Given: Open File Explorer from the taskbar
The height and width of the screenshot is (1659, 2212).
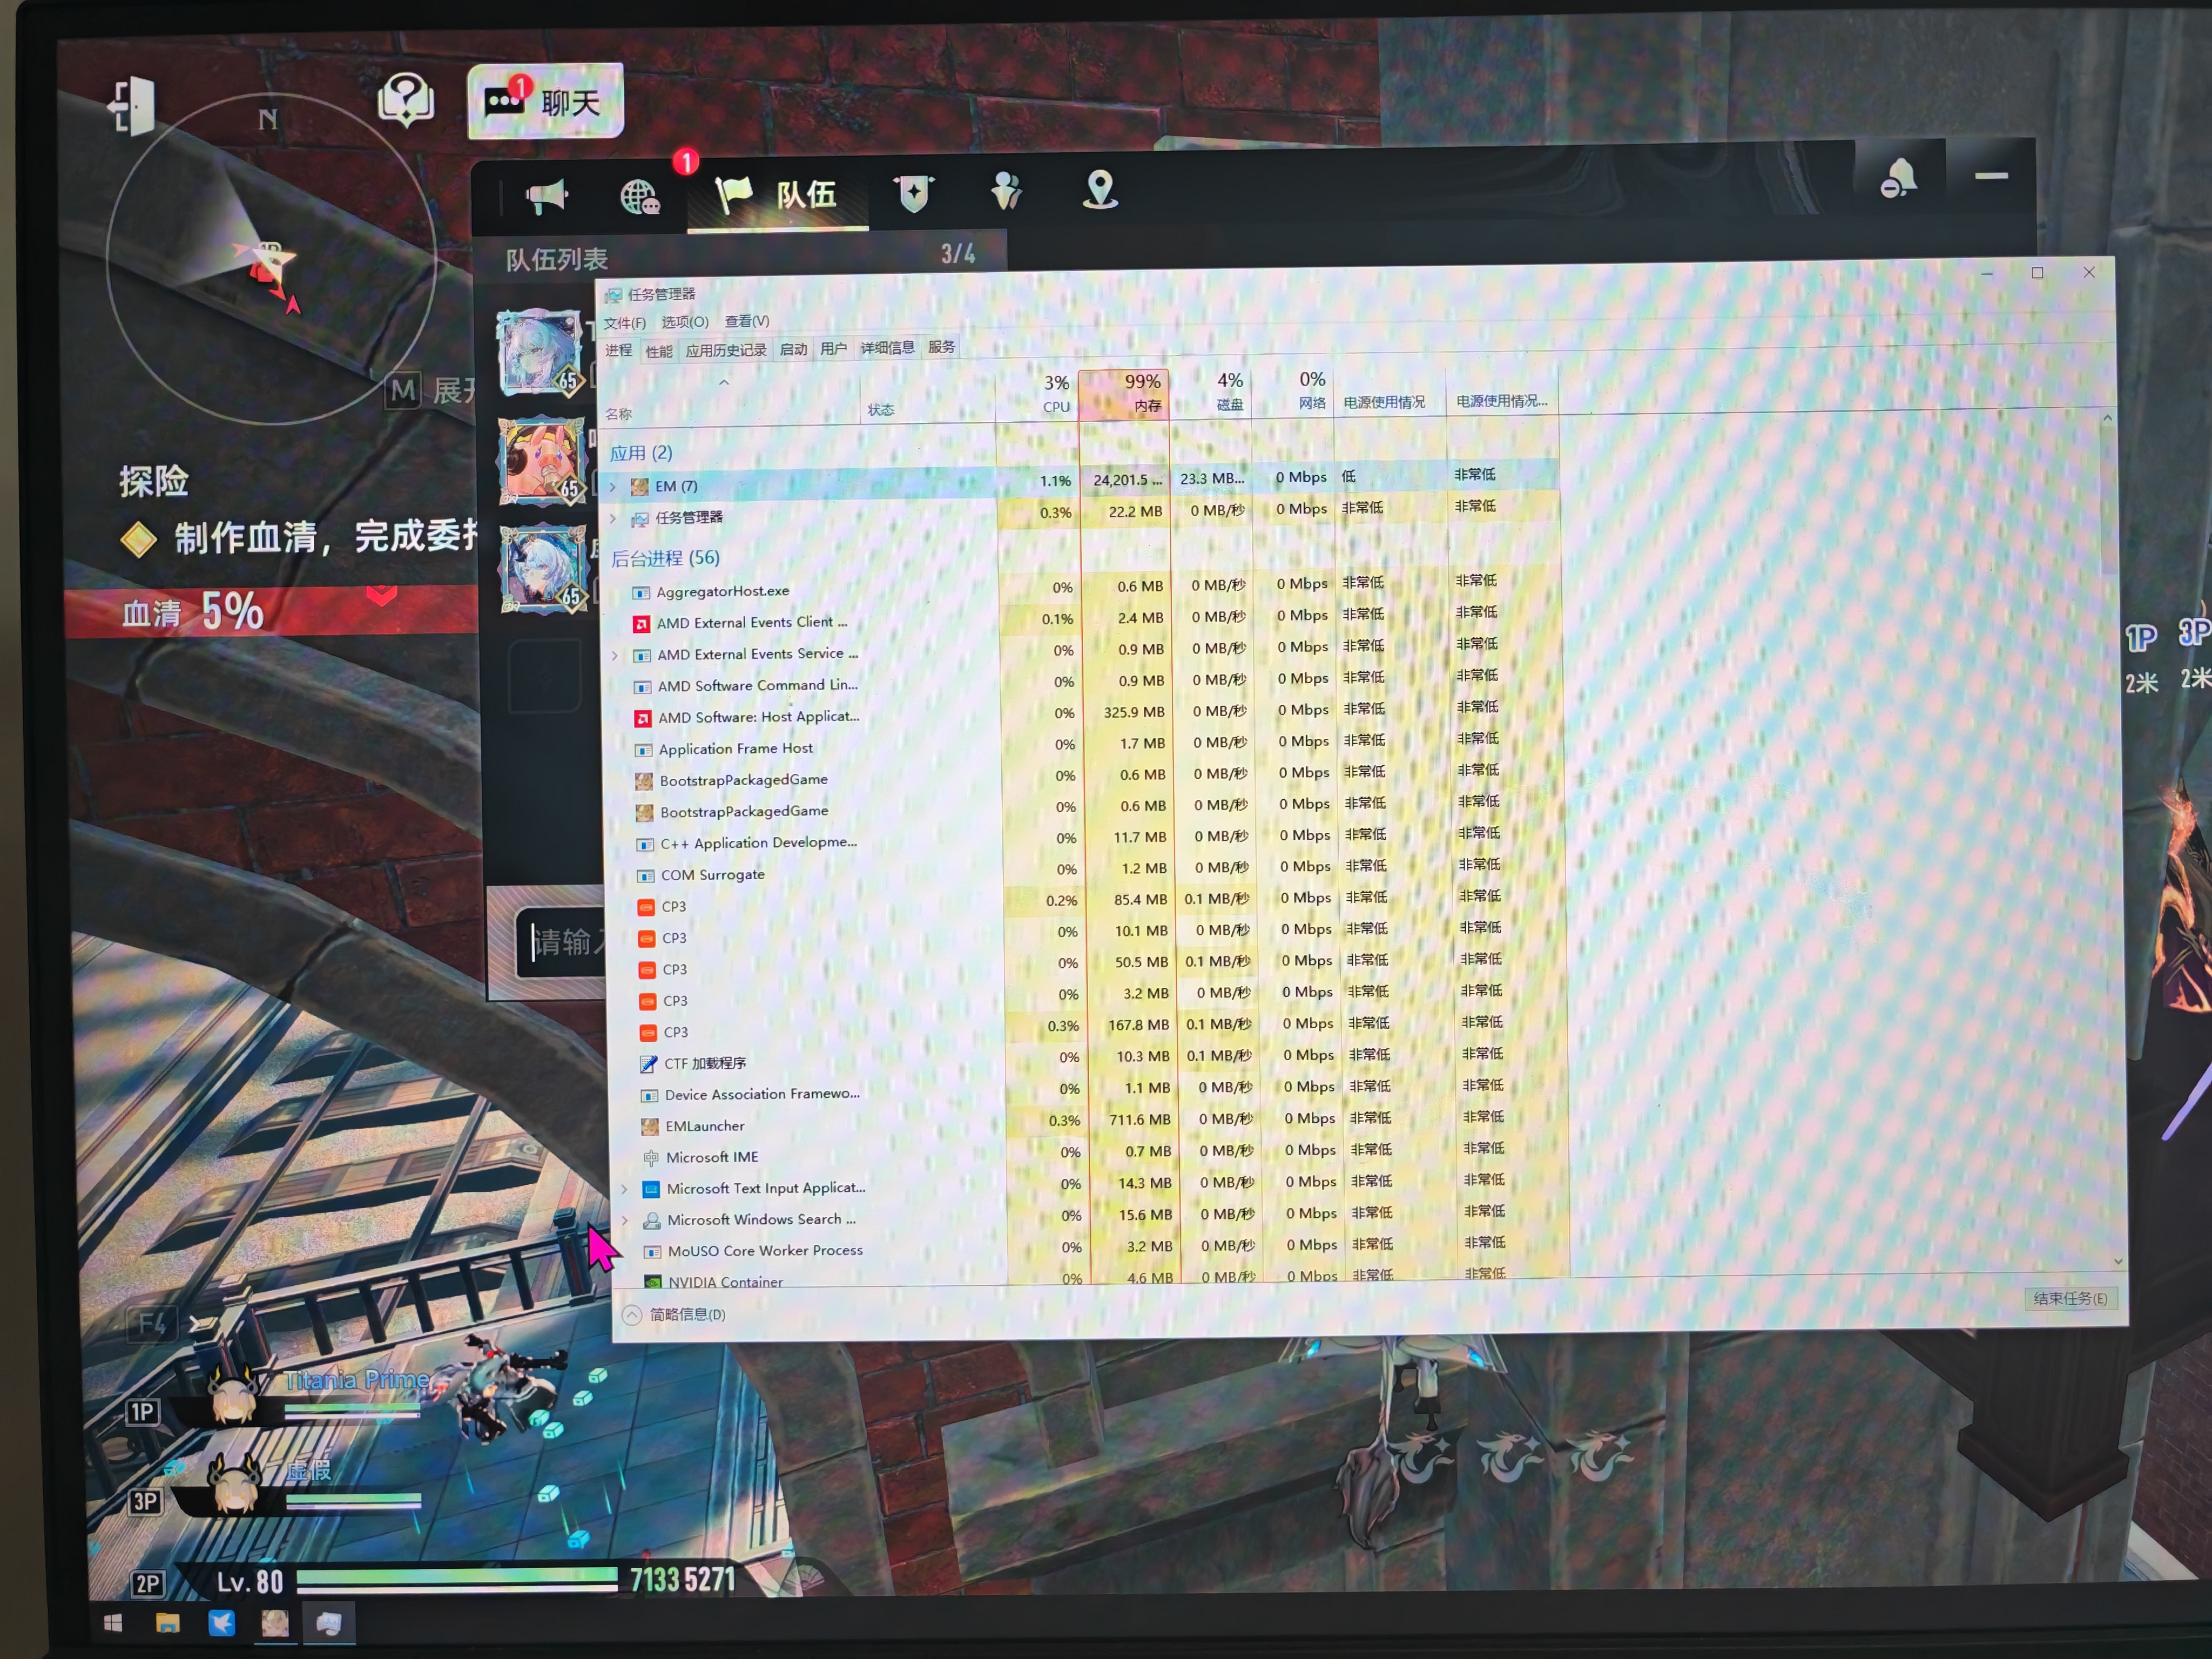Looking at the screenshot, I should pyautogui.click(x=167, y=1623).
